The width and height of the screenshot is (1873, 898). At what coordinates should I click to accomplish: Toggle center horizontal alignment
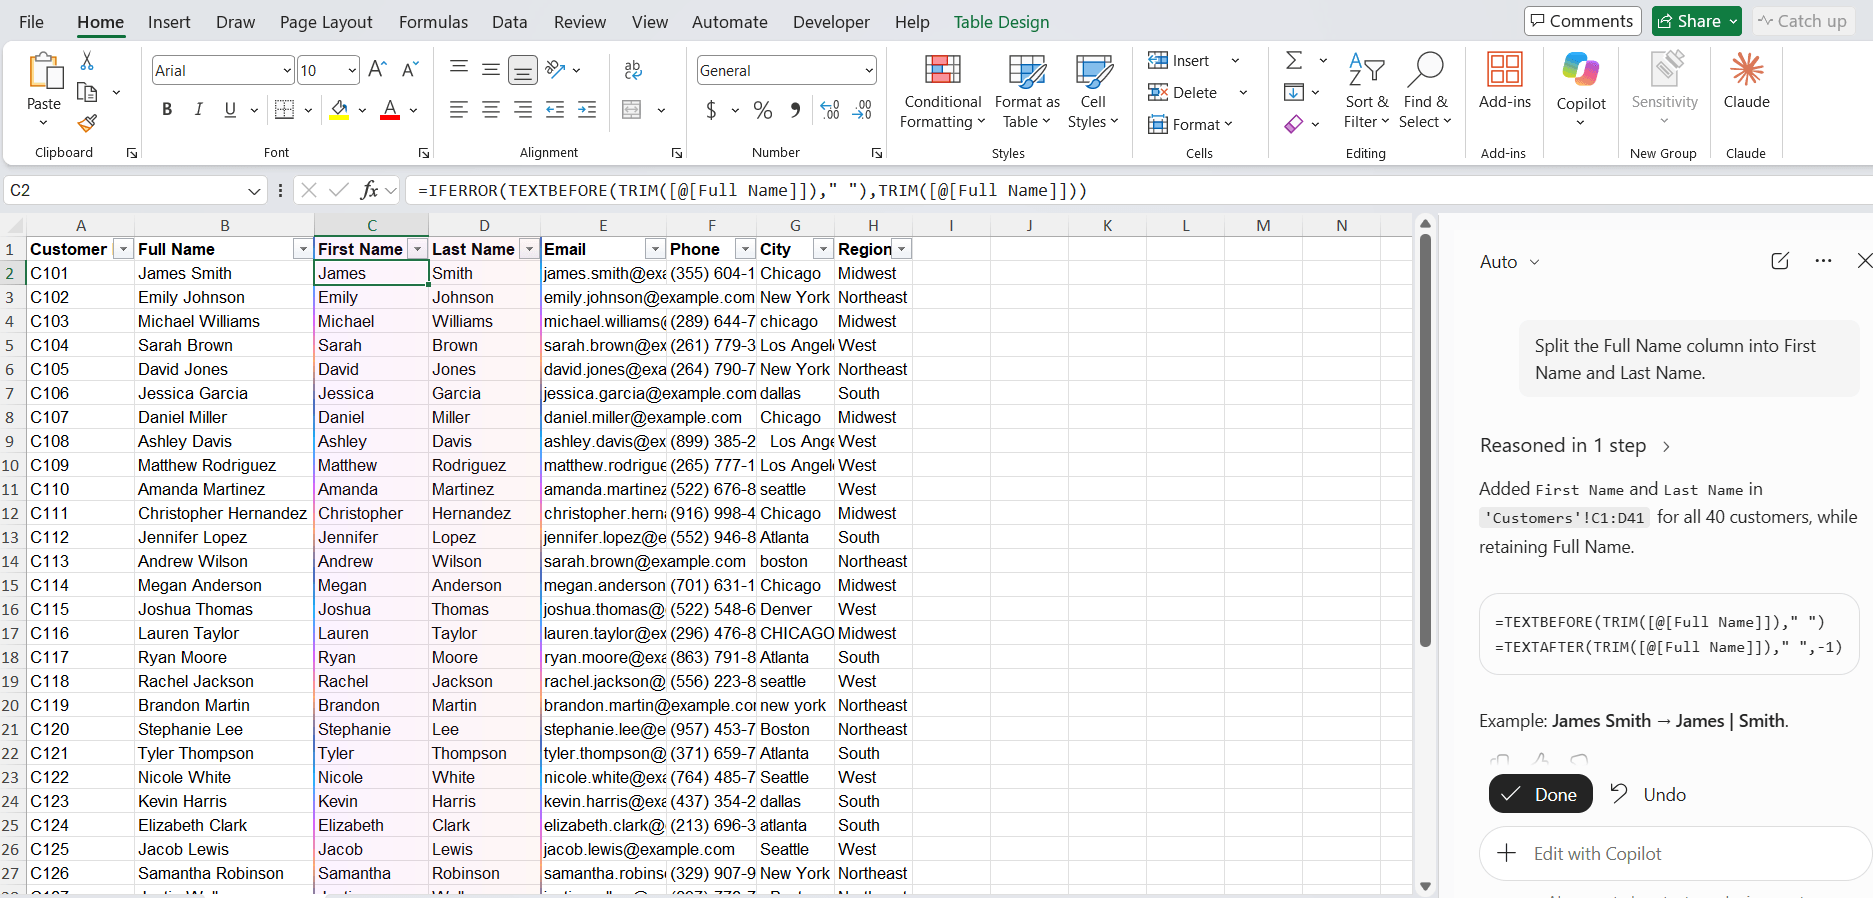click(491, 110)
